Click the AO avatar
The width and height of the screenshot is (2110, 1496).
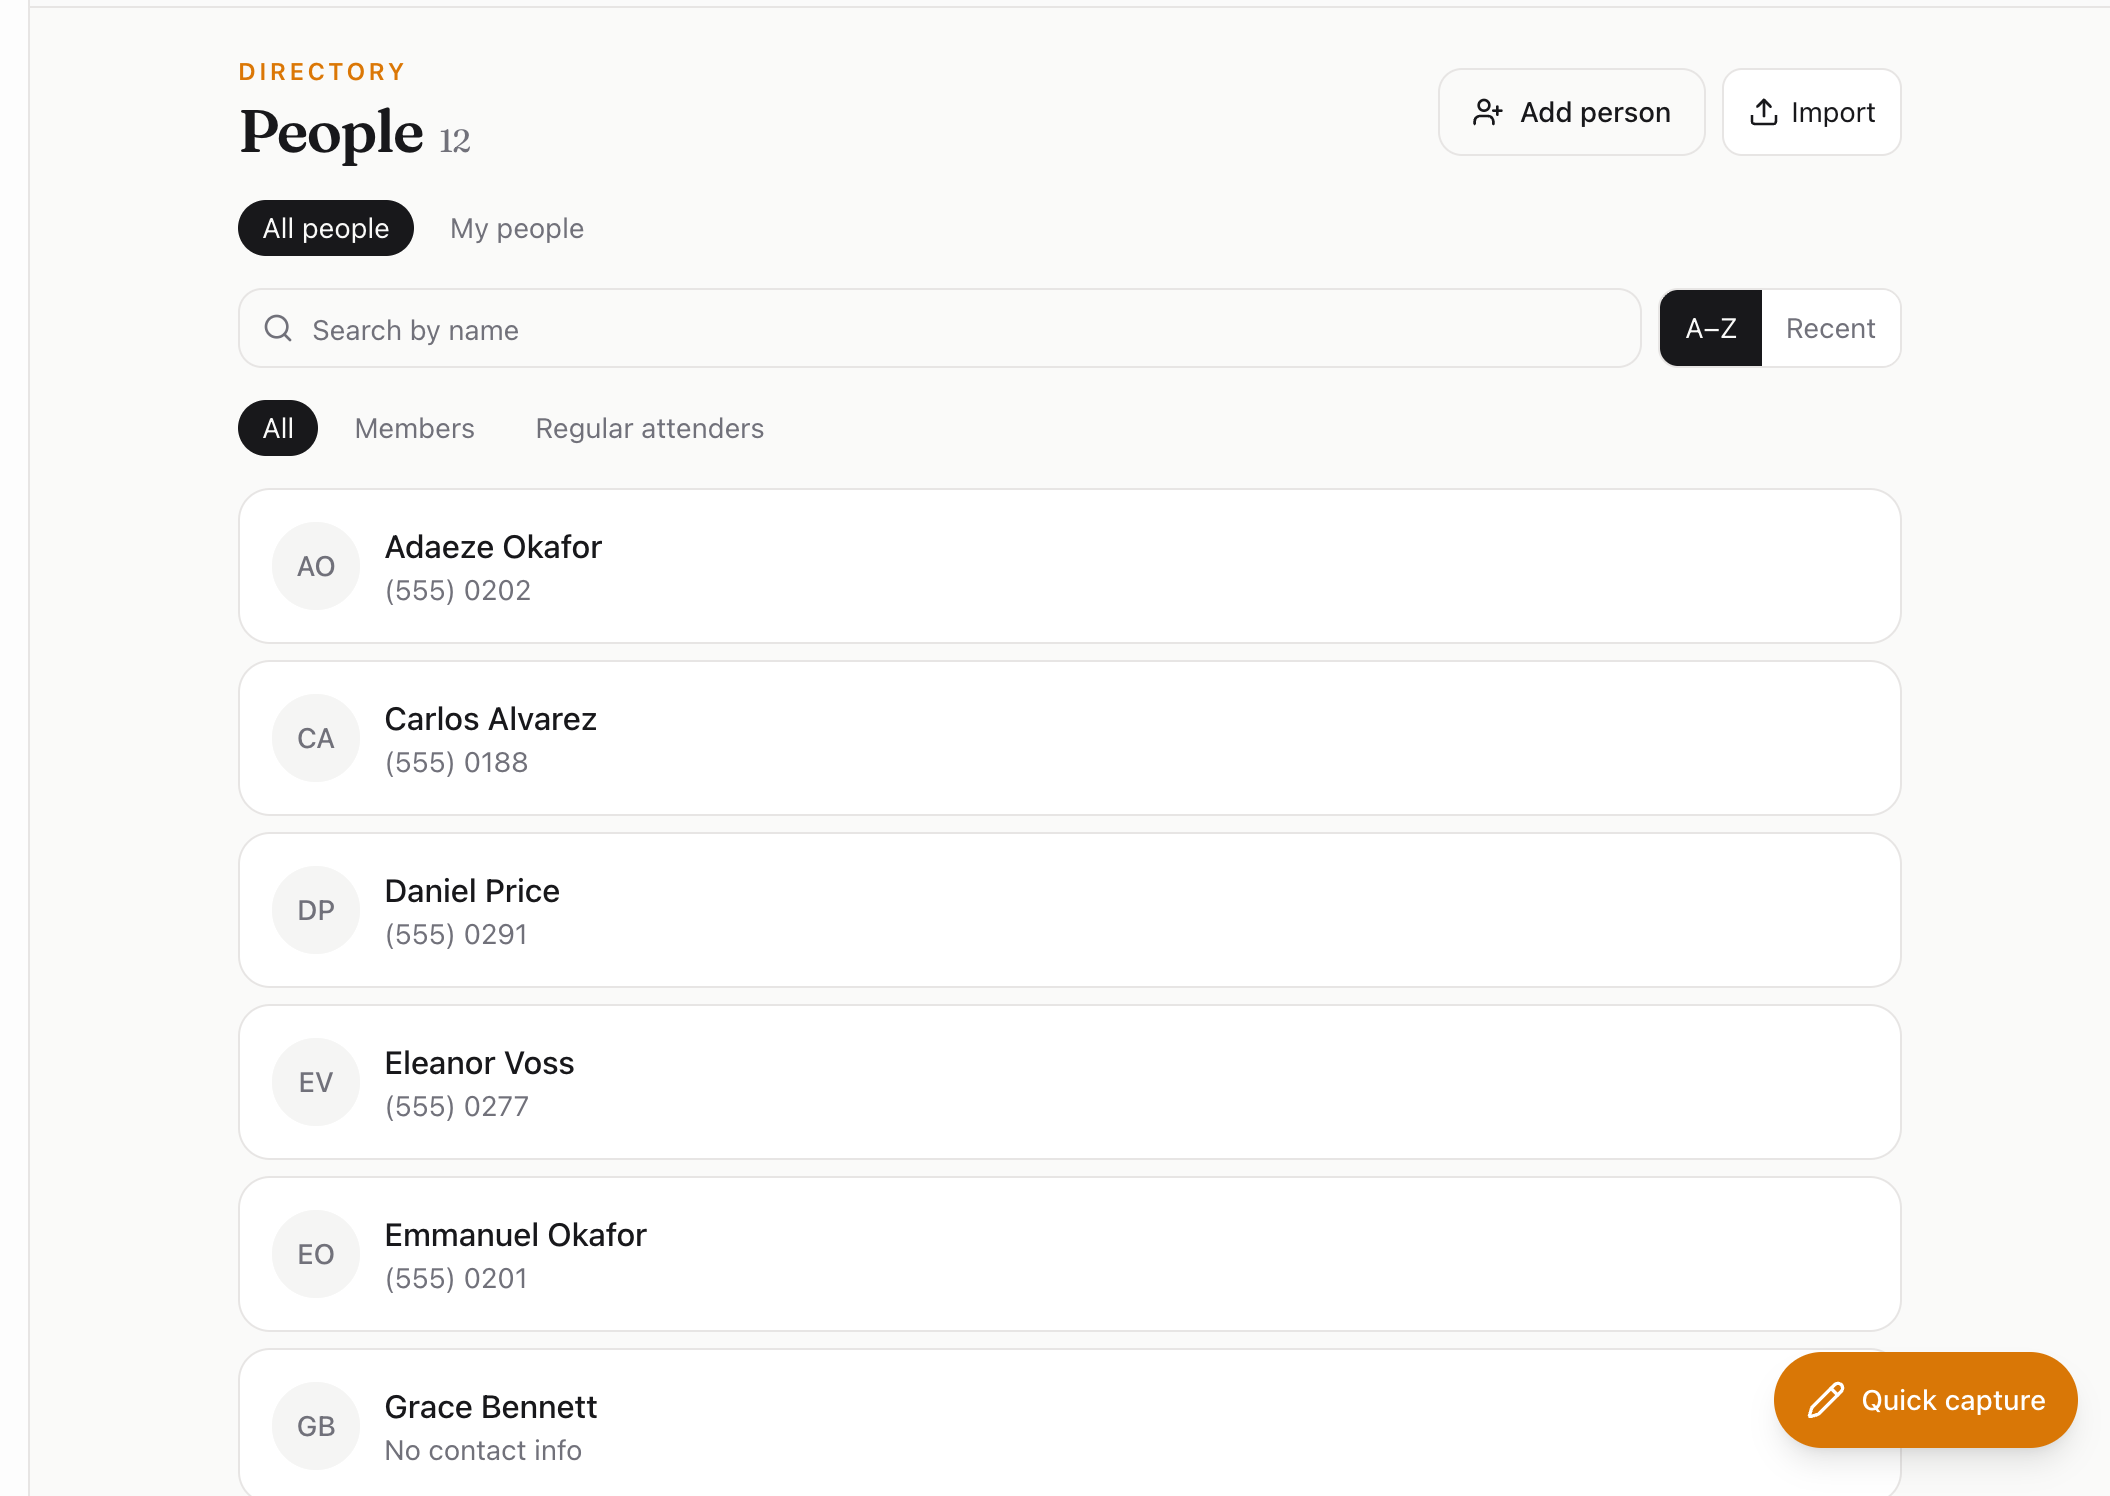[x=316, y=566]
